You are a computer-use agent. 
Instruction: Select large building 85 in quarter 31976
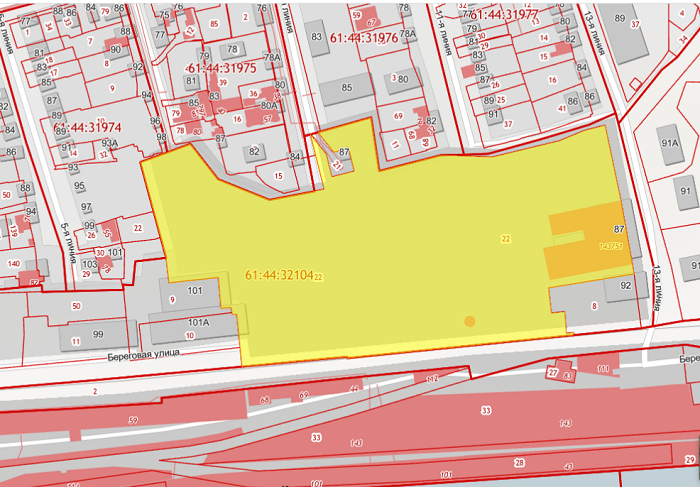[x=346, y=88]
